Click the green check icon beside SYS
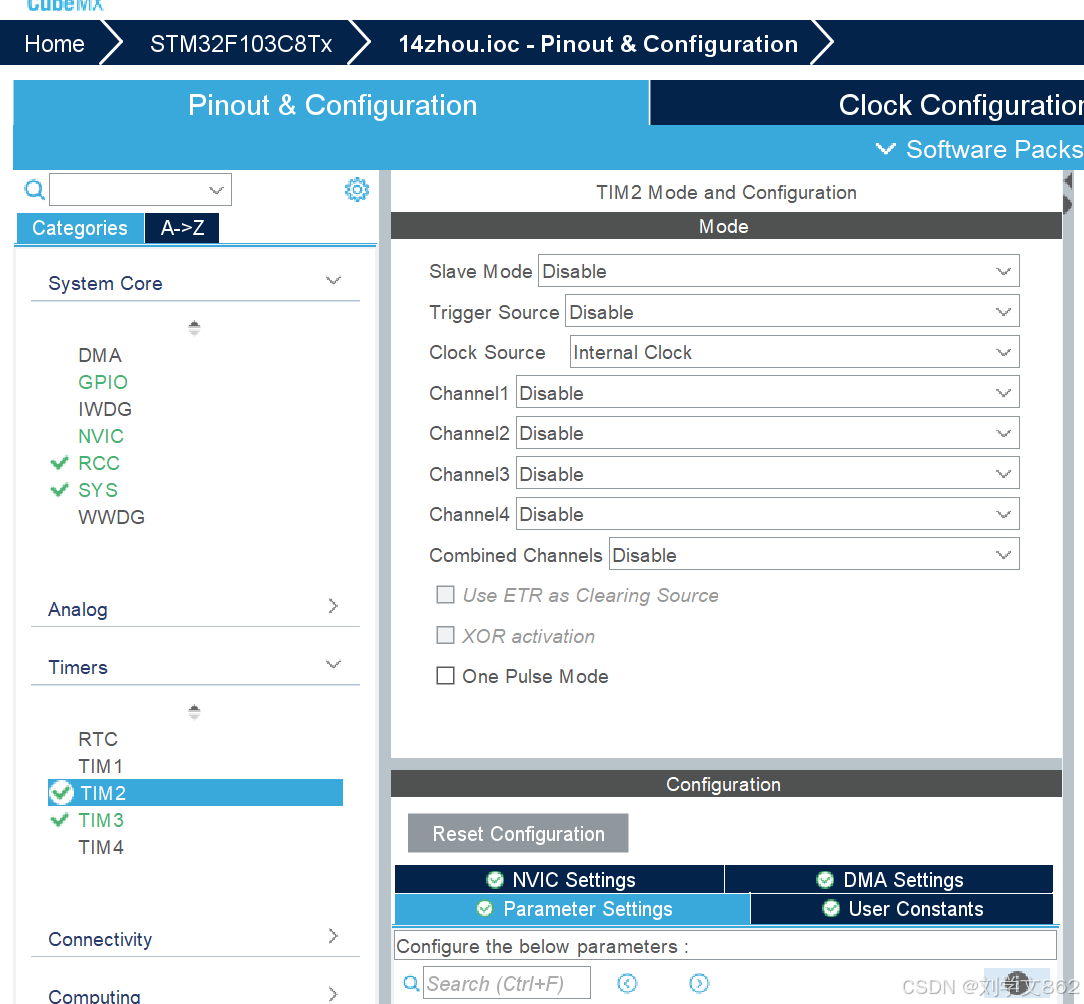 coord(60,490)
